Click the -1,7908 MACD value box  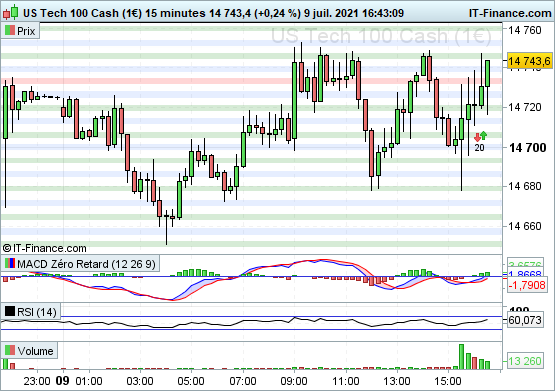tap(526, 285)
